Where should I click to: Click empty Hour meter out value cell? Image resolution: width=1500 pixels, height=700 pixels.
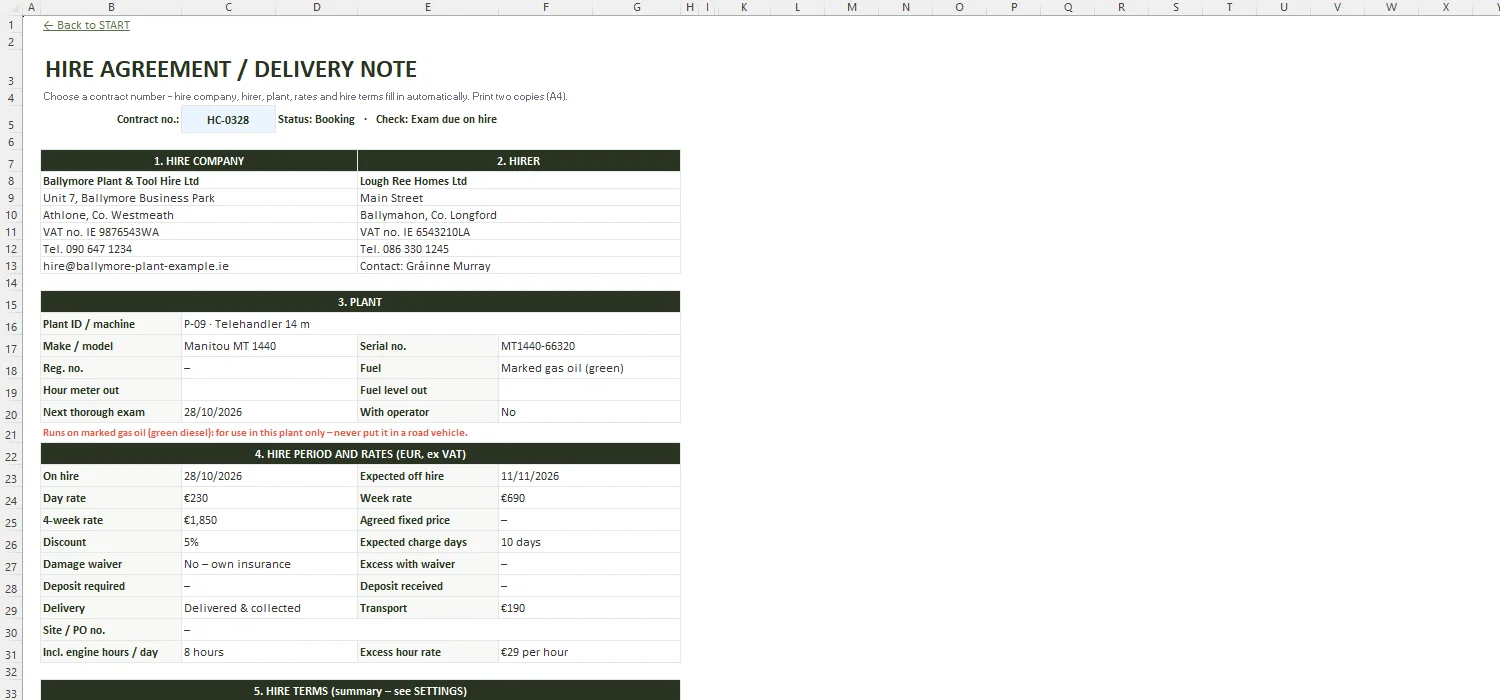click(269, 390)
